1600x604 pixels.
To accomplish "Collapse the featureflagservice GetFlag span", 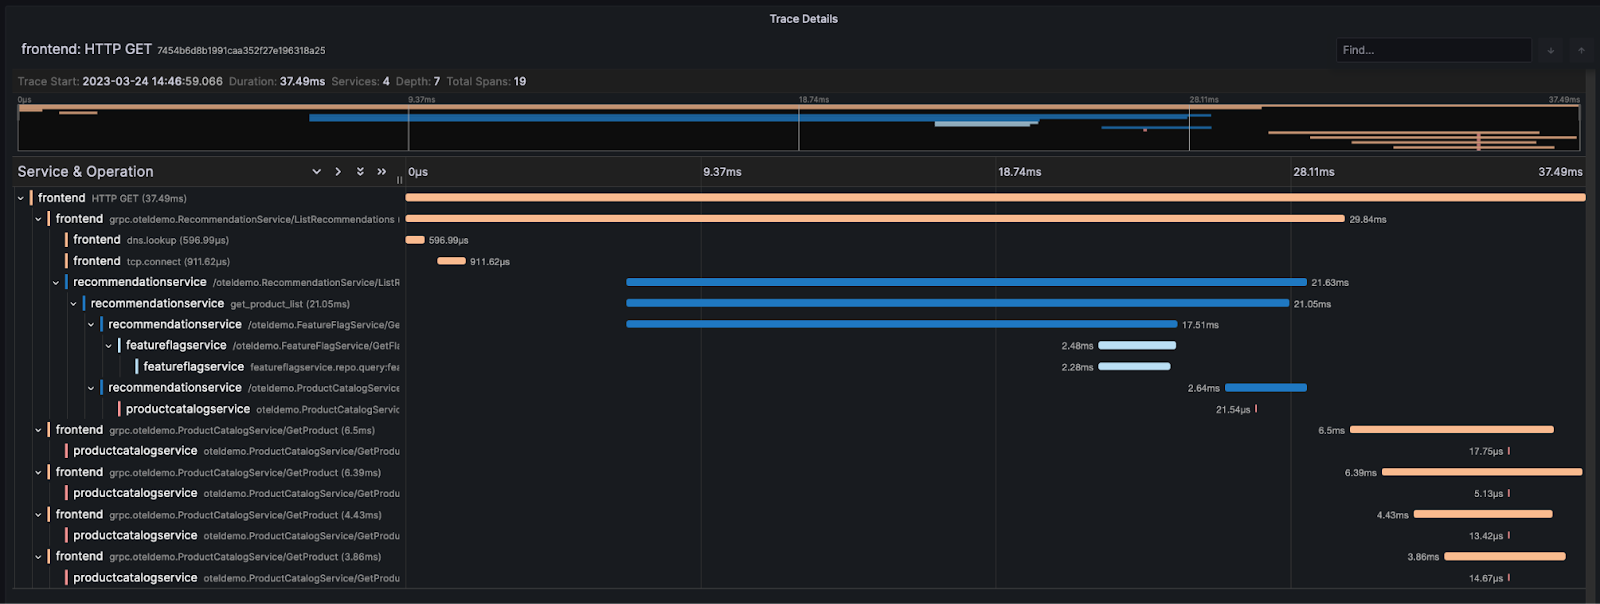I will [x=108, y=346].
